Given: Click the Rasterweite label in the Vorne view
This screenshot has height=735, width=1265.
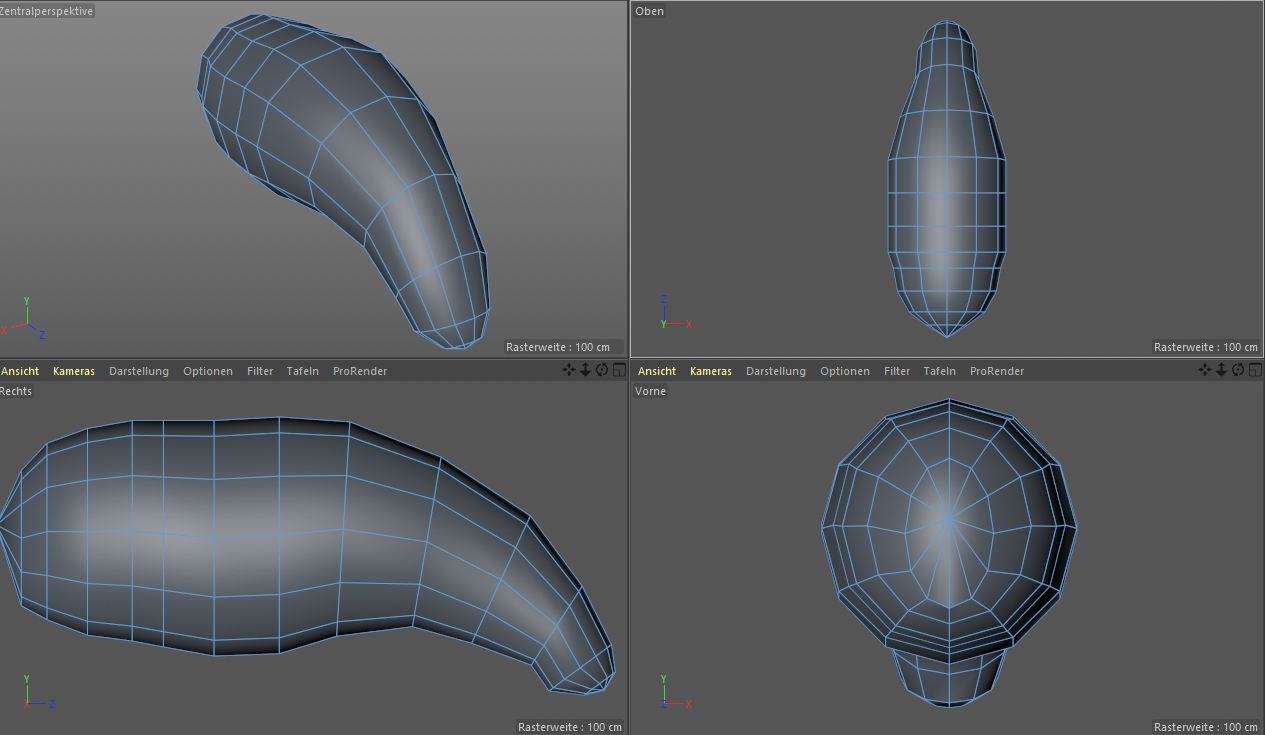Looking at the screenshot, I should (x=1205, y=727).
